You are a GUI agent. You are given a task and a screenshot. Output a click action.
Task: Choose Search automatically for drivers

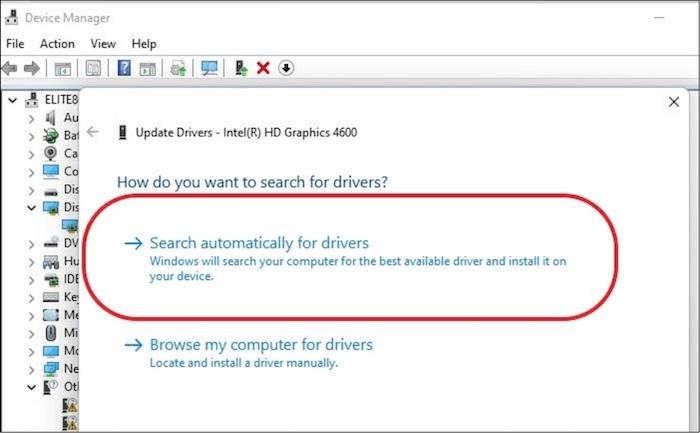(x=259, y=243)
